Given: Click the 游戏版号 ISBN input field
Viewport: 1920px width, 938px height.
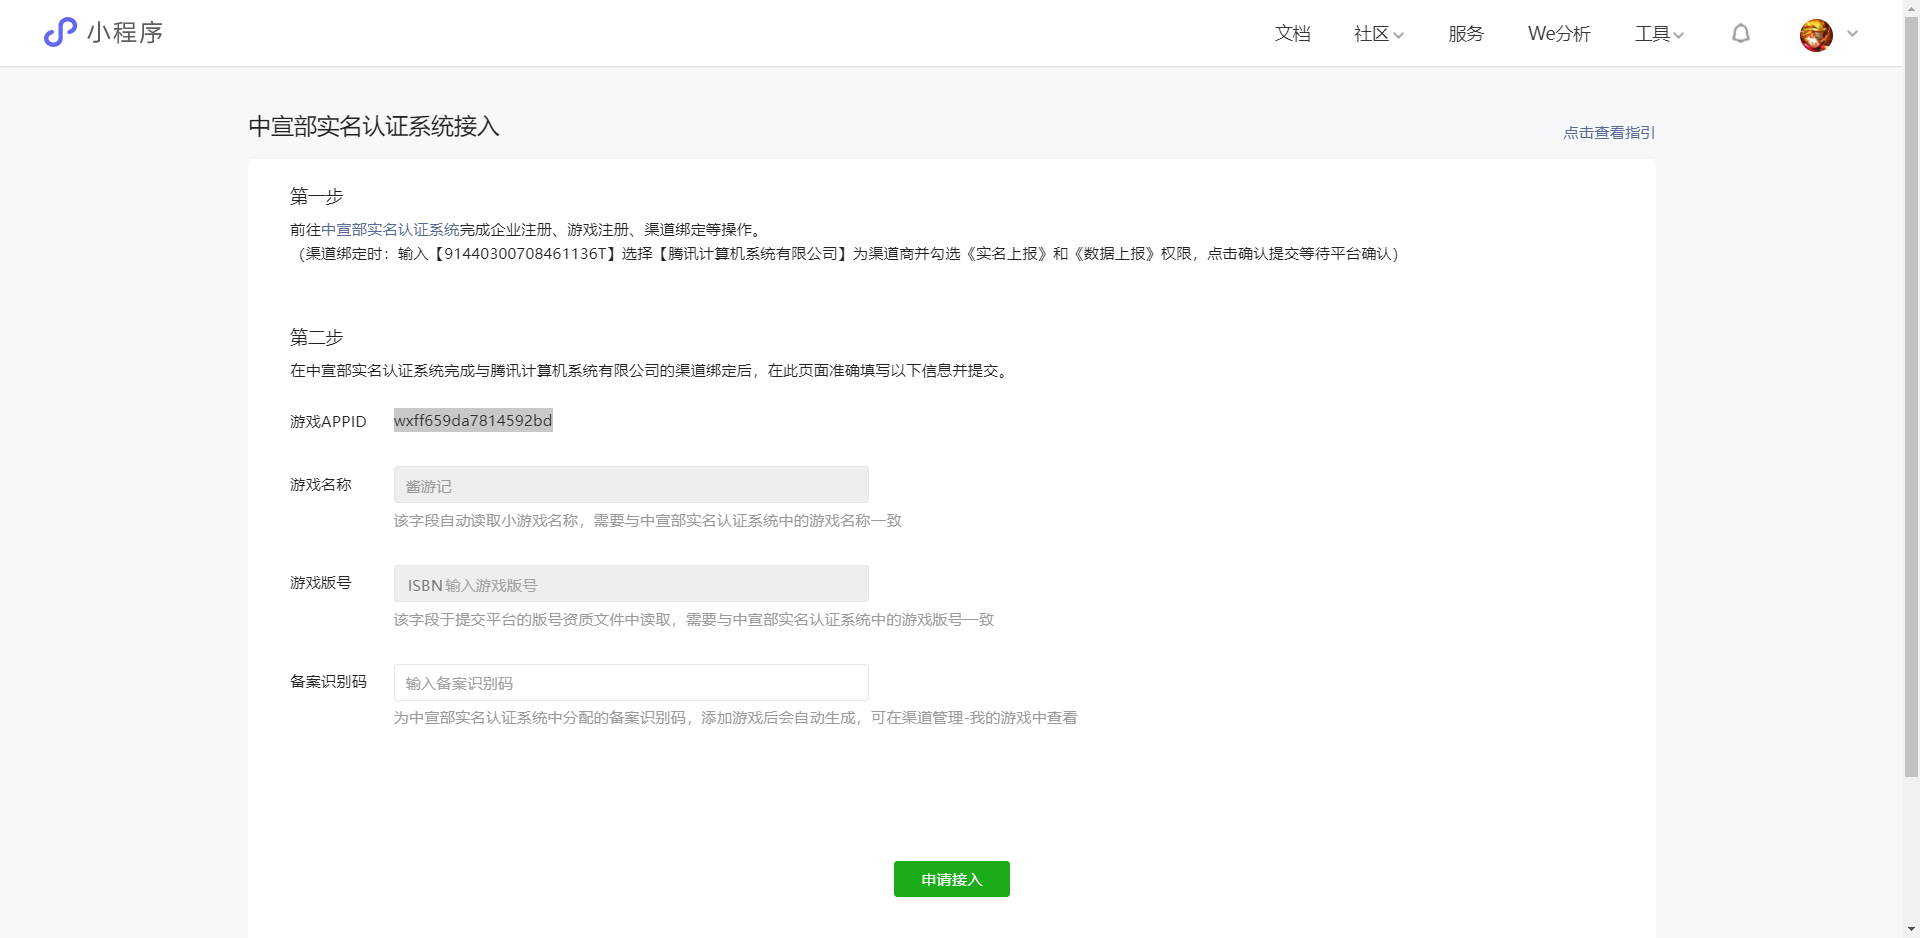Looking at the screenshot, I should [631, 584].
